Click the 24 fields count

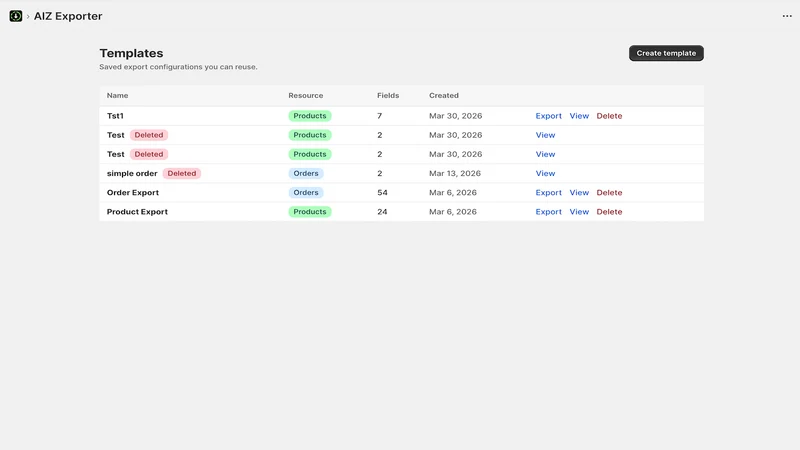click(x=382, y=212)
